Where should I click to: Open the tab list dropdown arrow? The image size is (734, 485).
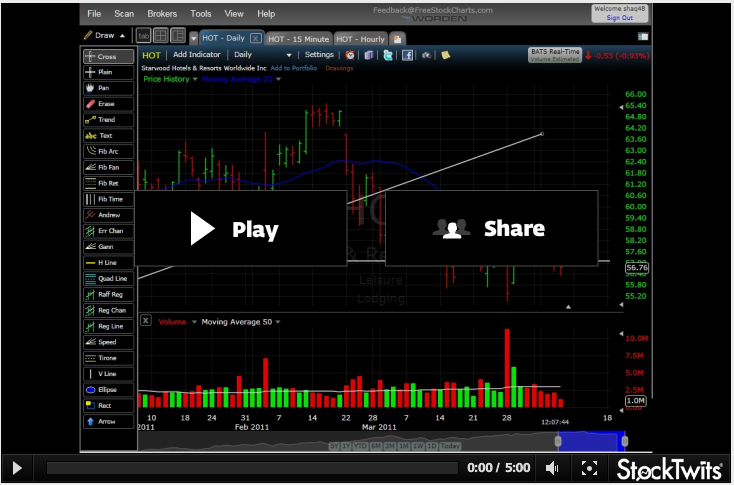coord(193,38)
